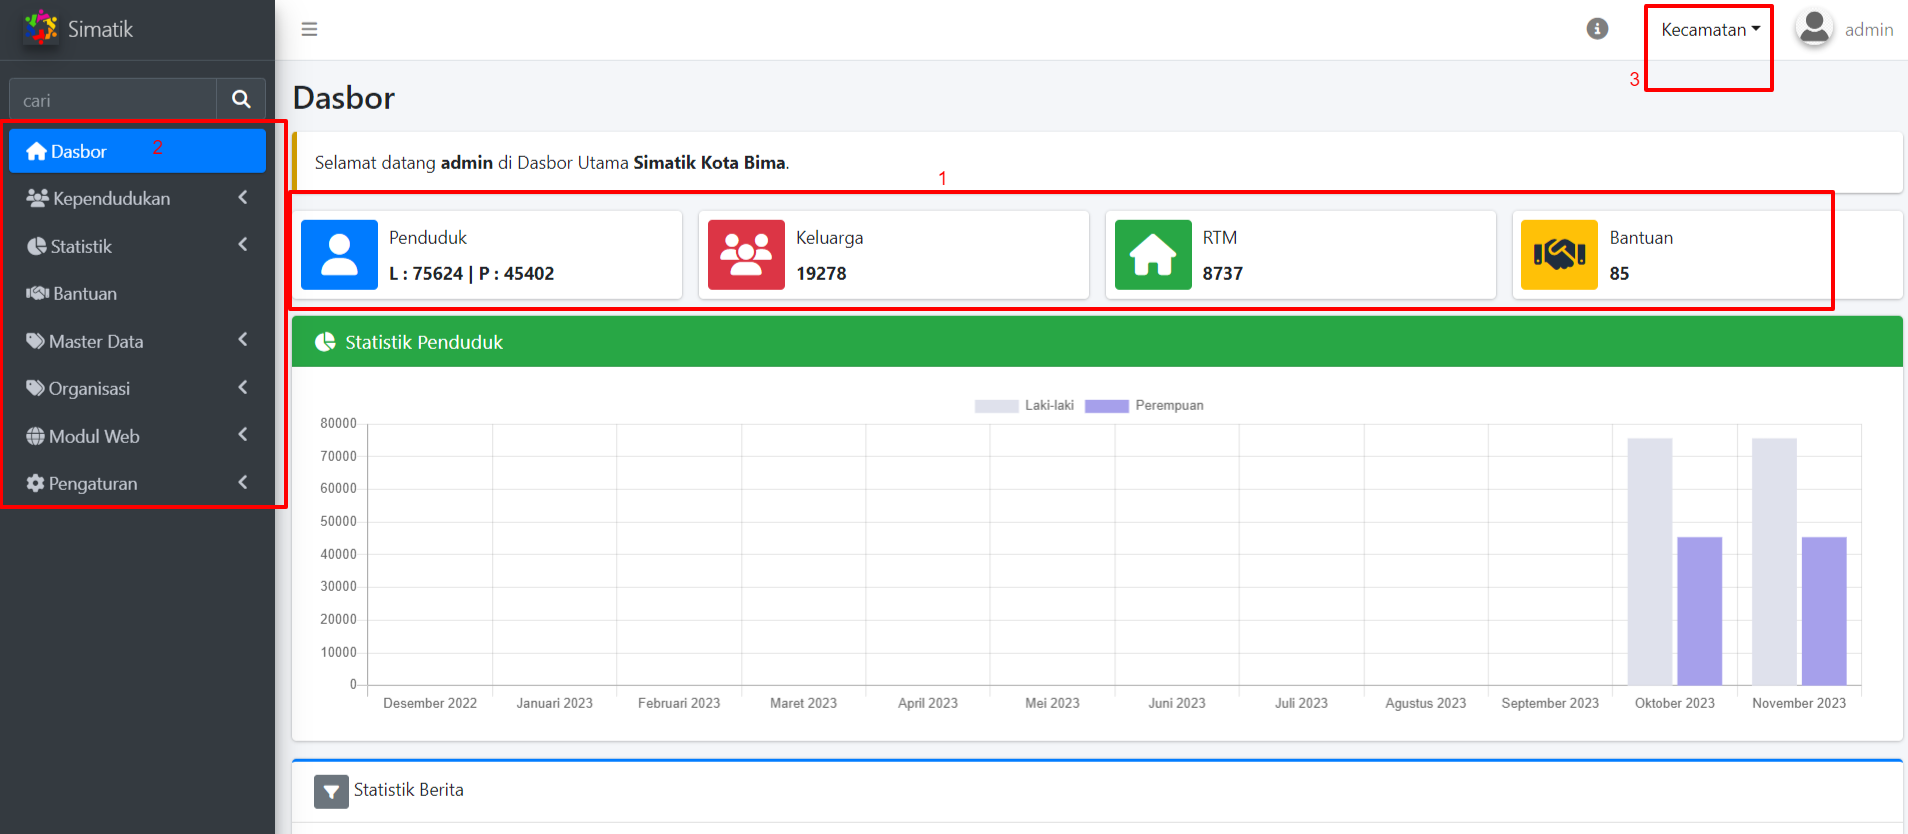This screenshot has height=834, width=1908.
Task: Click the Statistik Berita filter icon
Action: [331, 791]
